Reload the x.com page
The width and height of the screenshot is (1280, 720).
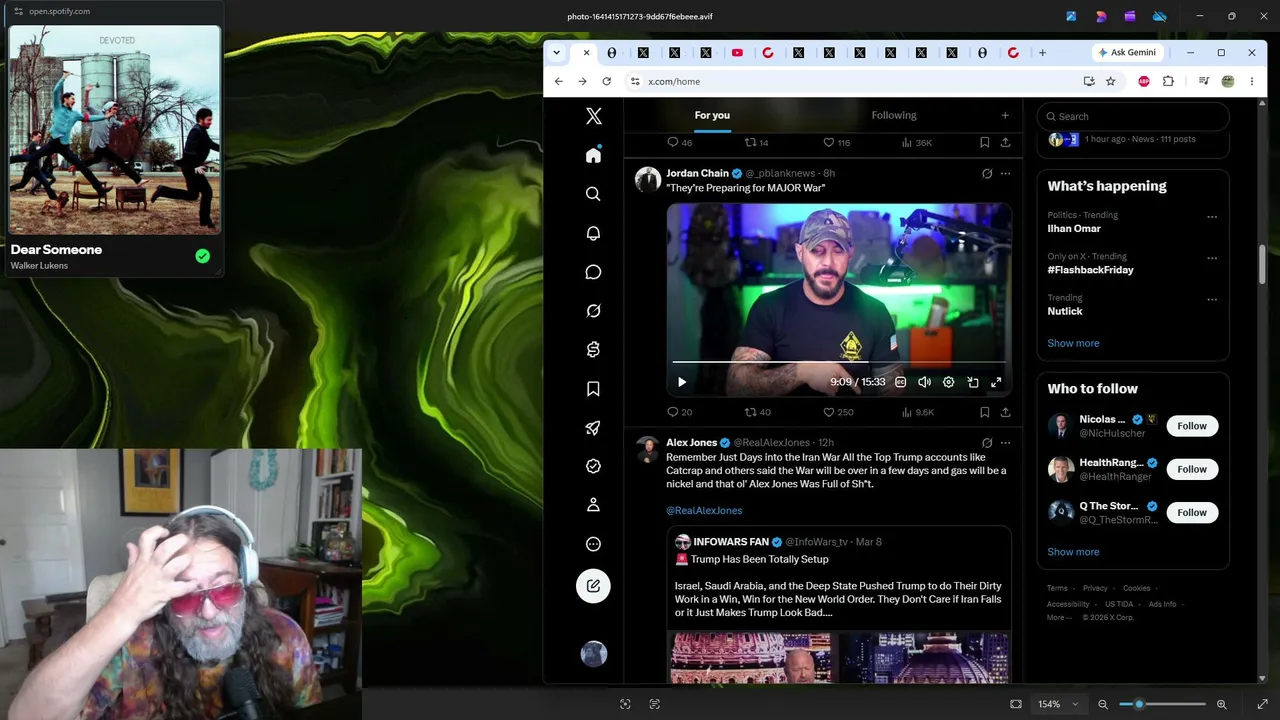tap(606, 81)
